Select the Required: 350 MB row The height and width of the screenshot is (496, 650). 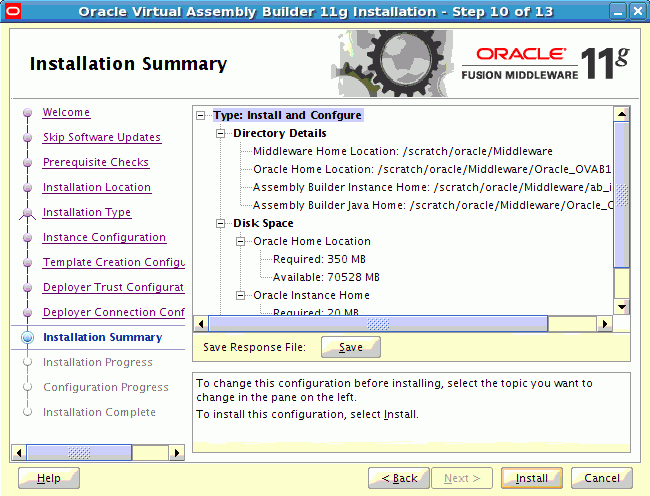point(319,259)
